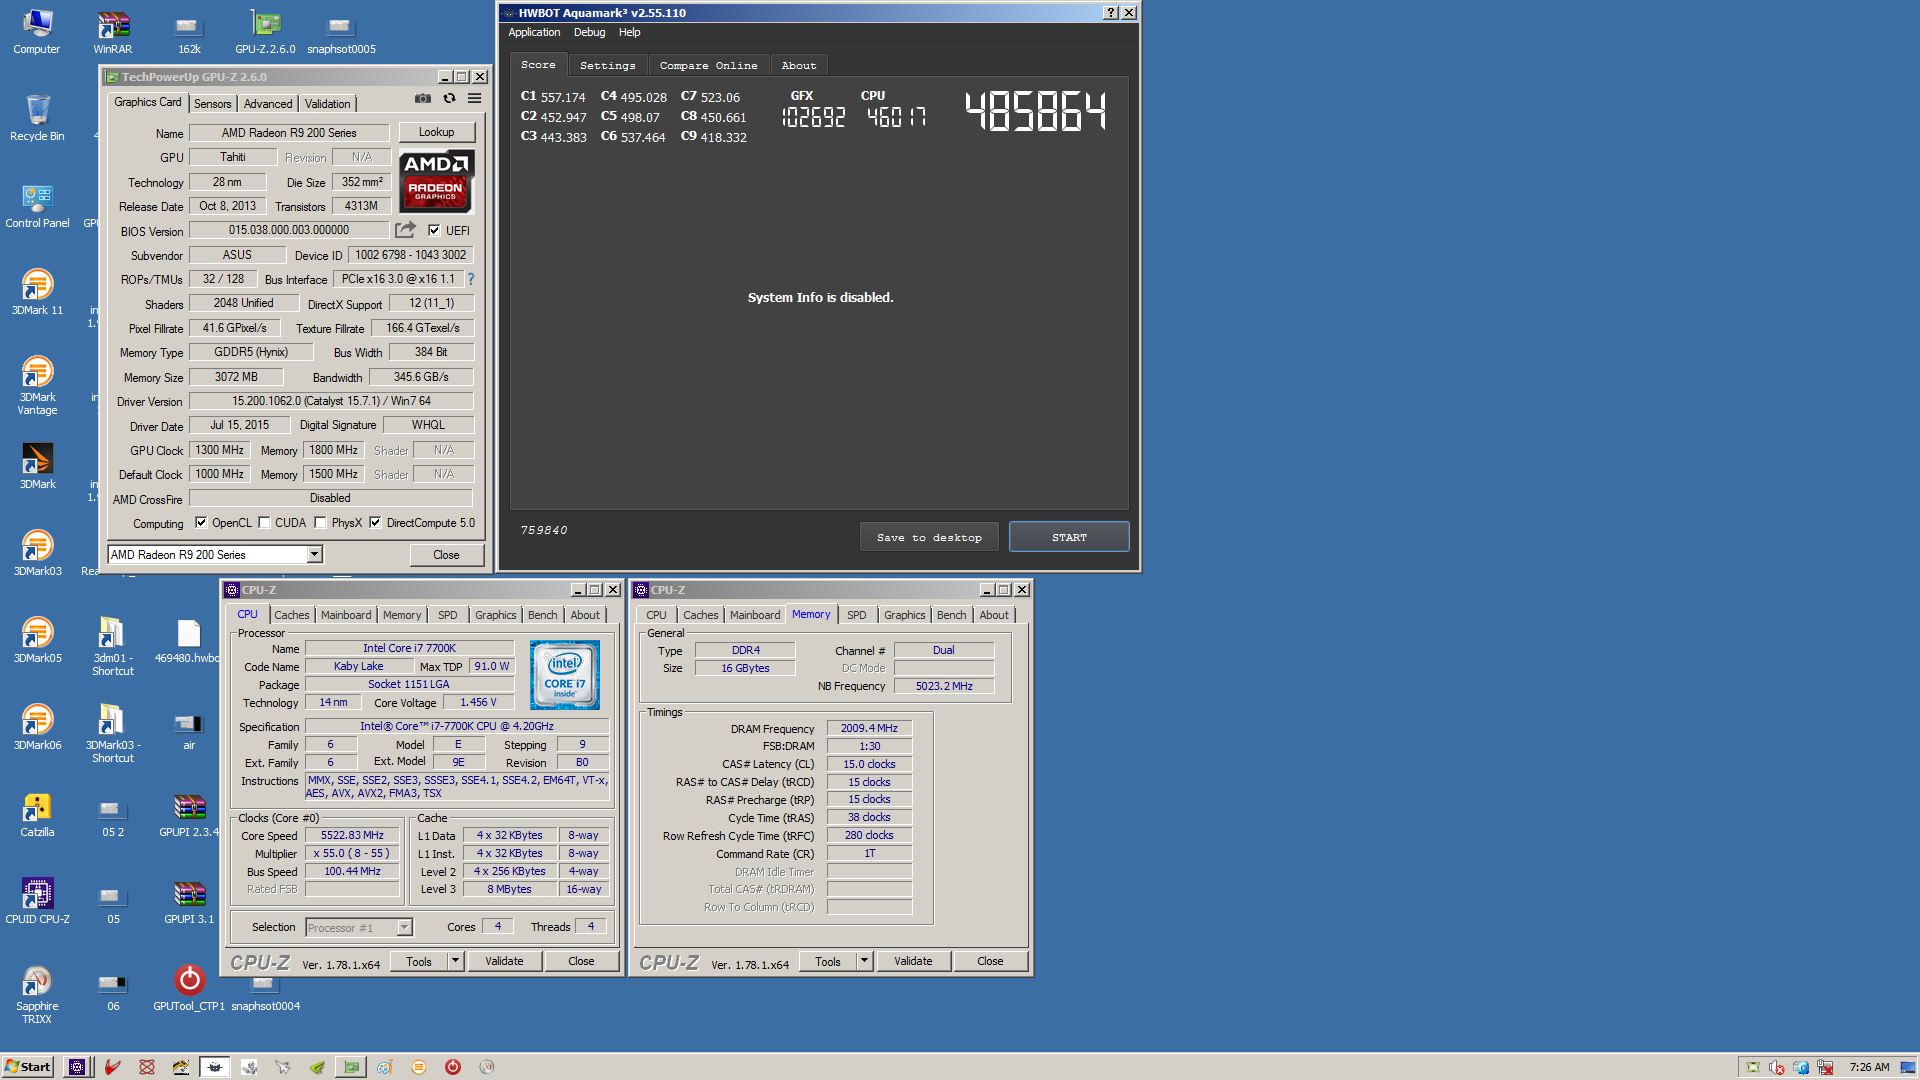Click the Lookup button in GPU-Z

coord(436,132)
